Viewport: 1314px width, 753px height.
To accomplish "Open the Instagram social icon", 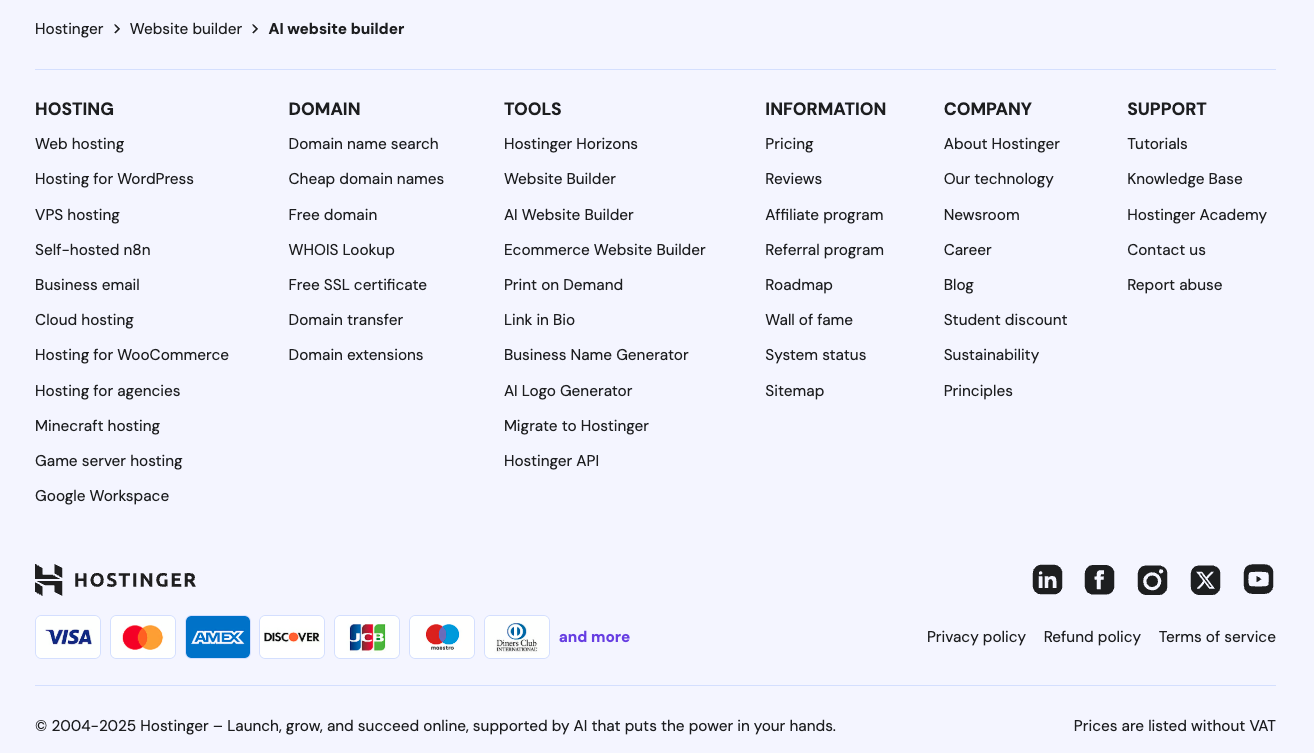I will coord(1152,579).
